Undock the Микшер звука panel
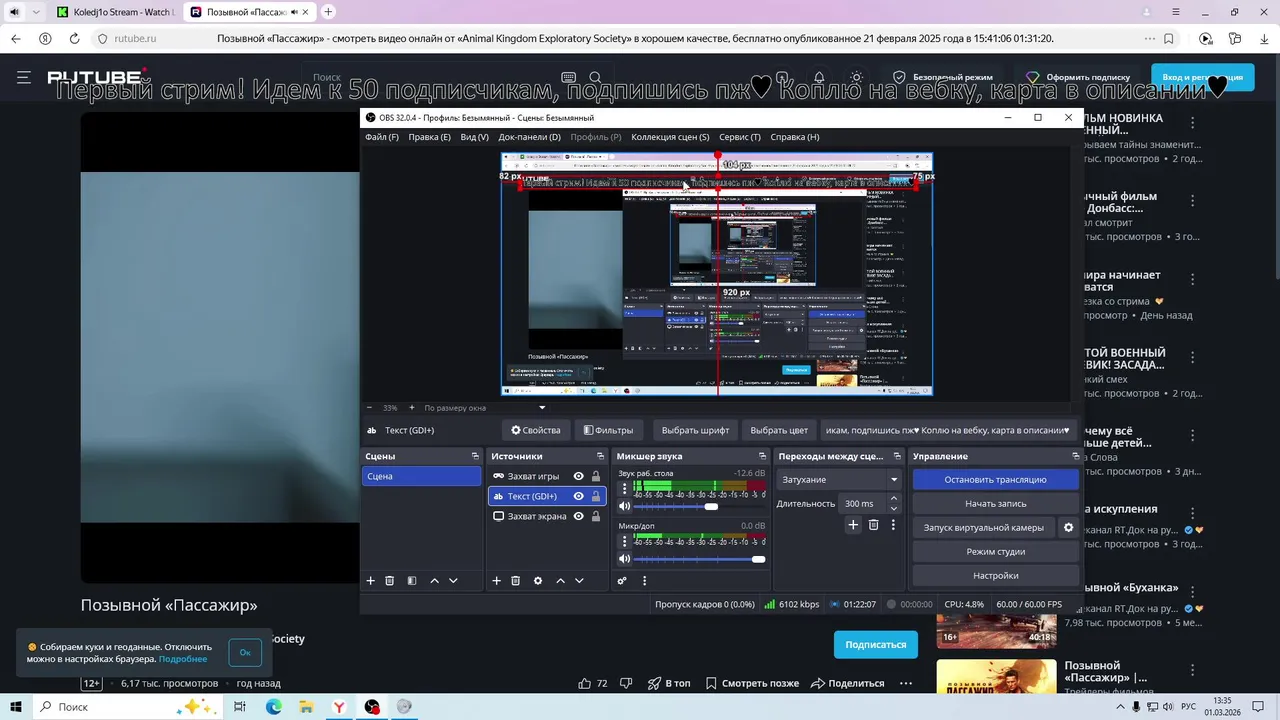1280x720 pixels. click(762, 456)
